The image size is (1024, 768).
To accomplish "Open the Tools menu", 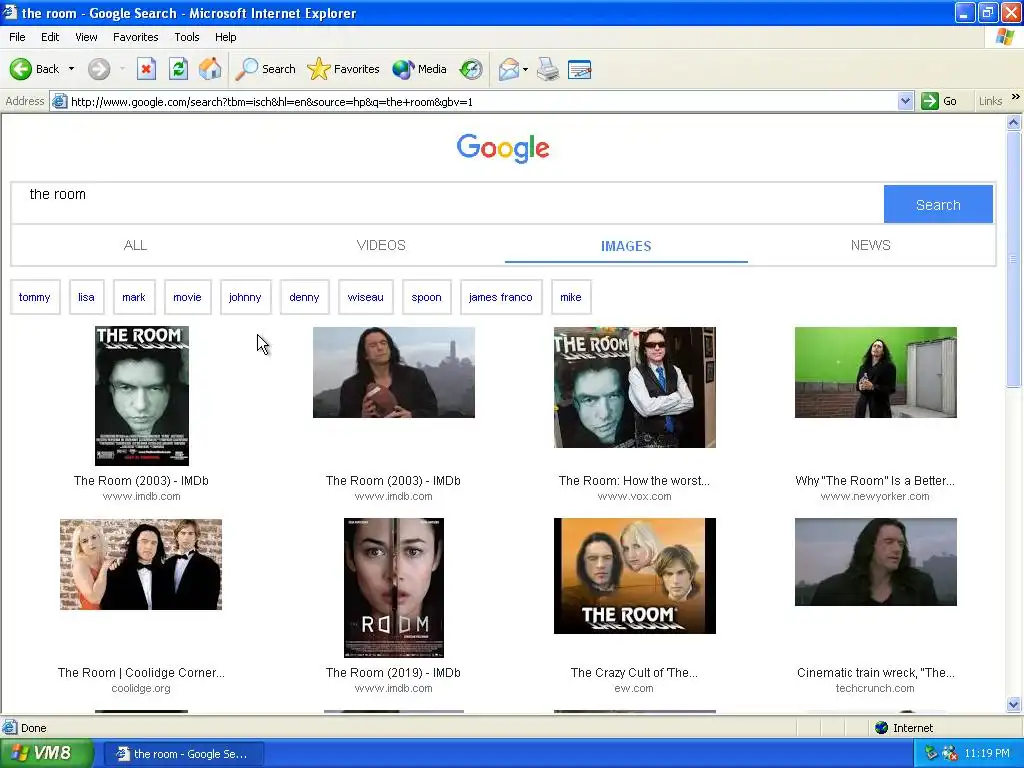I will coord(187,37).
